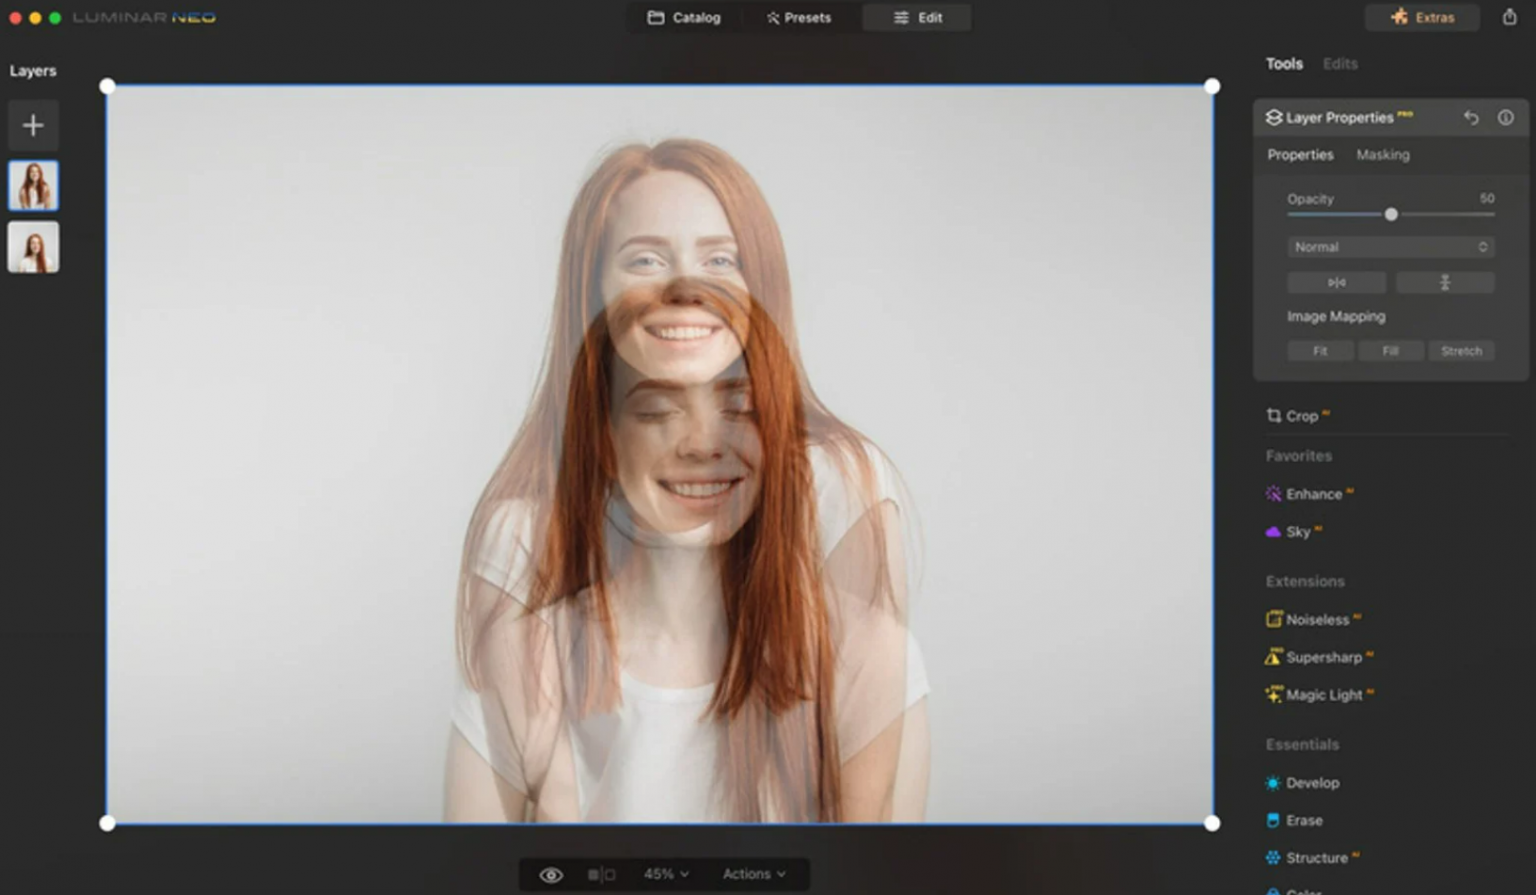Screen dimensions: 1536x895
Task: Open the Supersharp extension
Action: click(1320, 657)
